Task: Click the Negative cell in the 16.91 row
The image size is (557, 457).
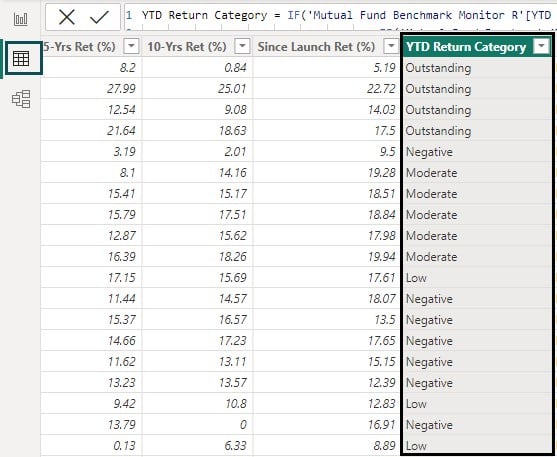Action: point(477,424)
